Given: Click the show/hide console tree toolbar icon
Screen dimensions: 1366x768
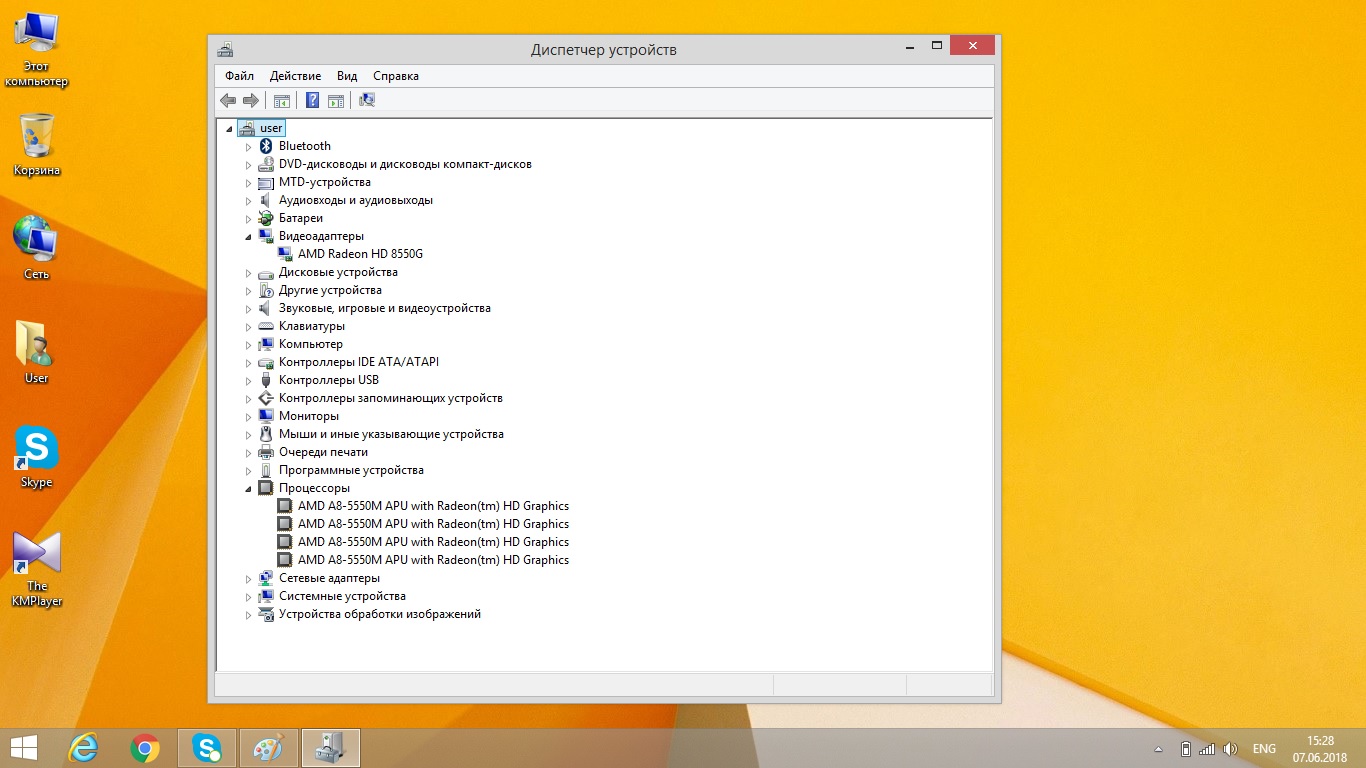Looking at the screenshot, I should 282,100.
